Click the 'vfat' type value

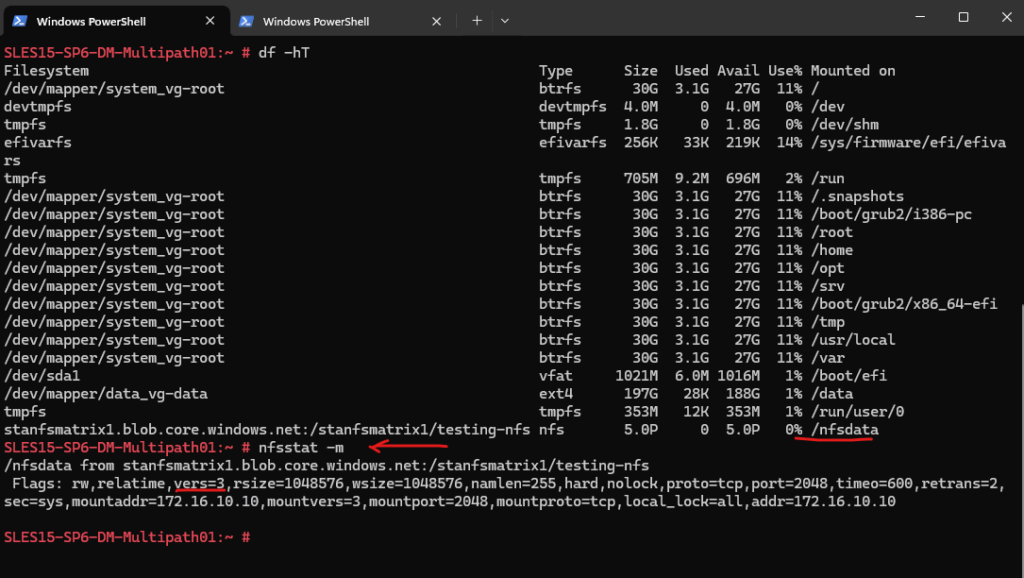[556, 376]
